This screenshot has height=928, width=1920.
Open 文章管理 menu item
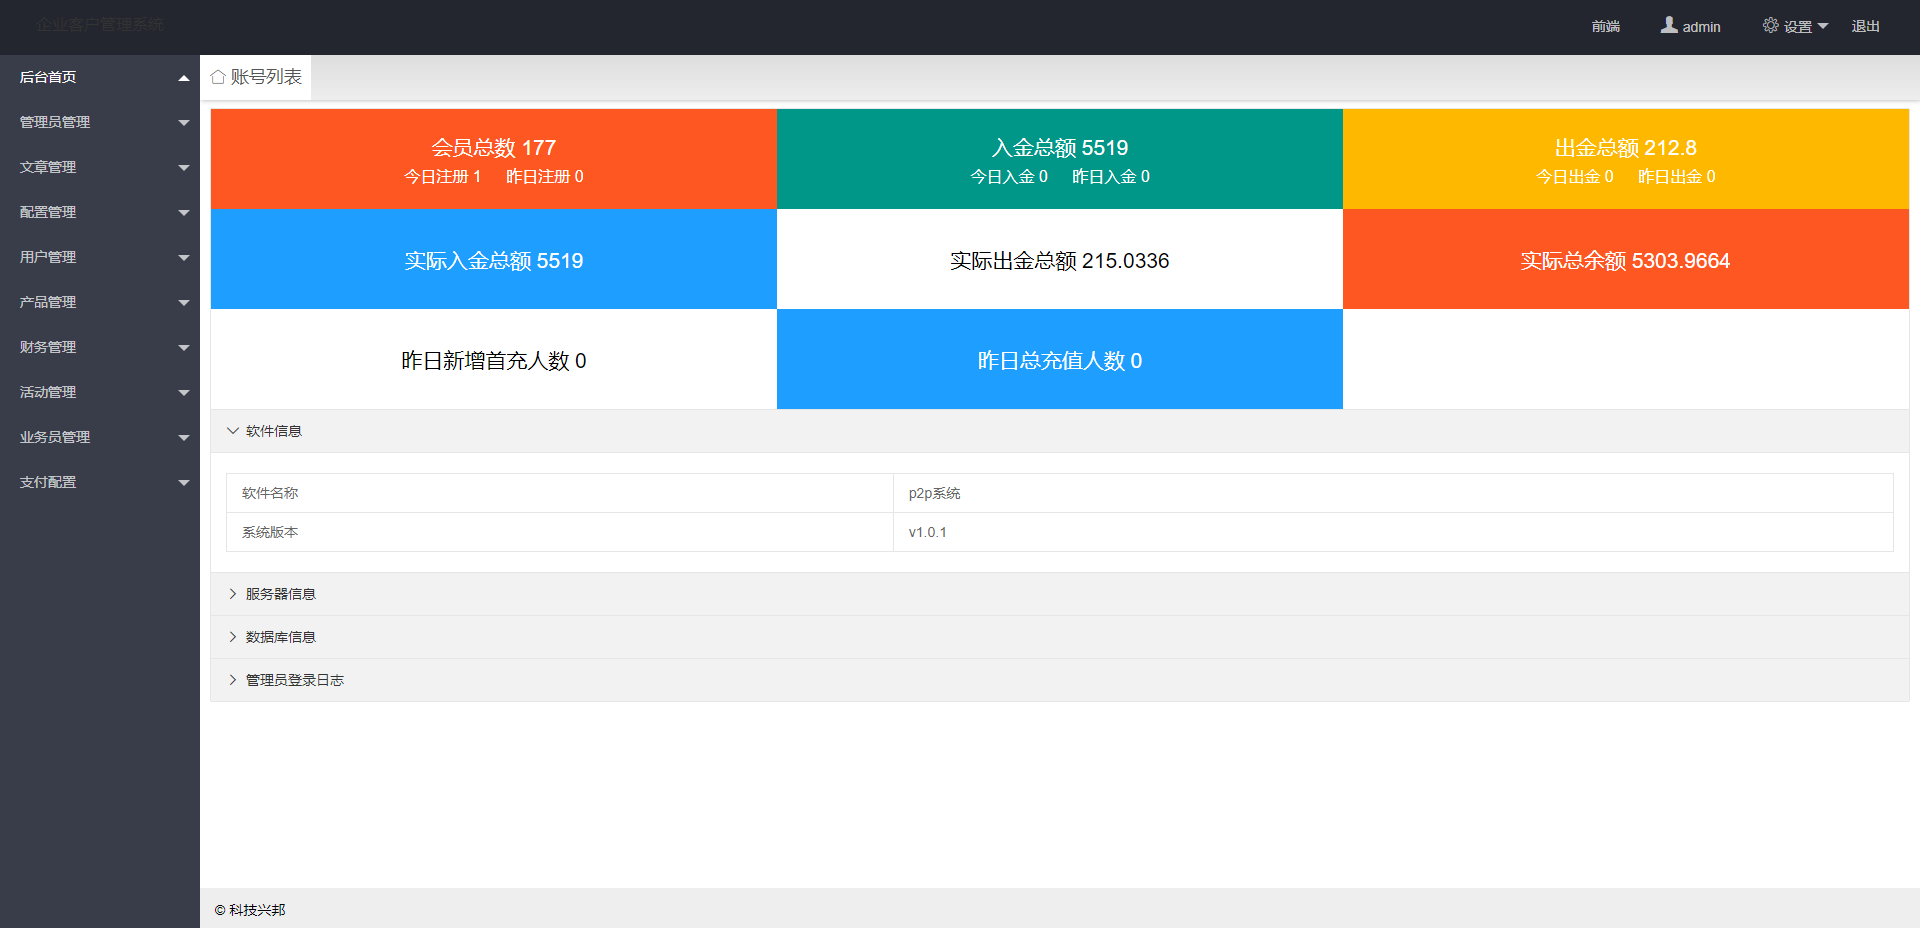tap(100, 167)
